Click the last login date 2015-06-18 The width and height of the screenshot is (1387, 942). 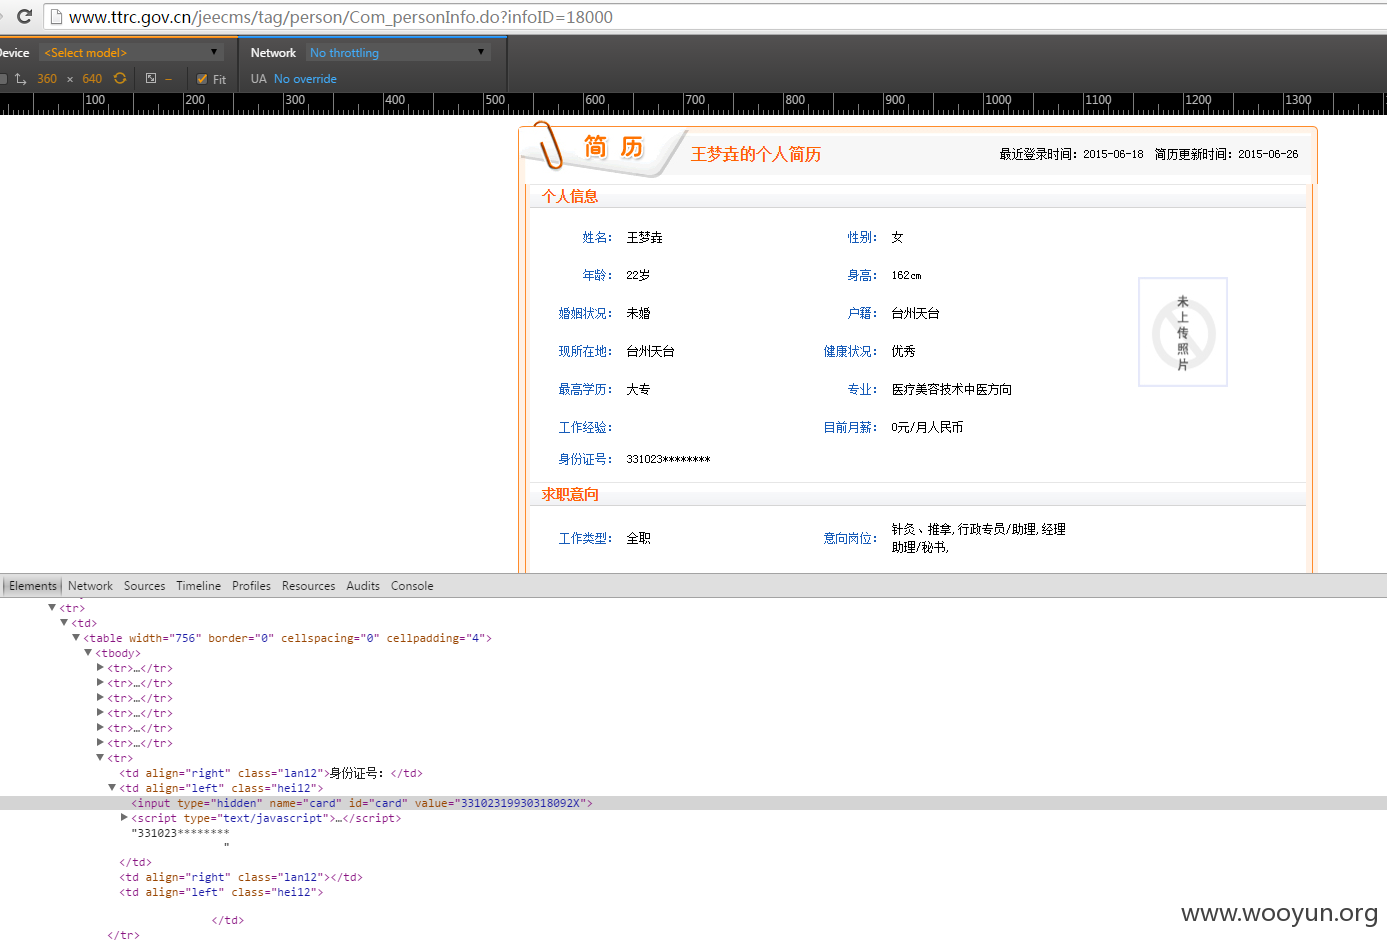click(1113, 154)
